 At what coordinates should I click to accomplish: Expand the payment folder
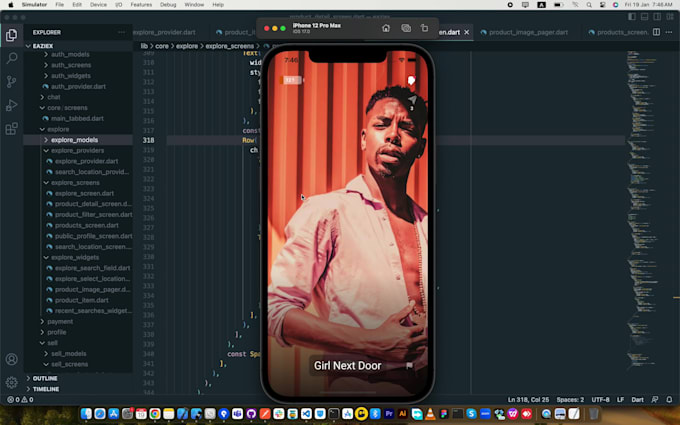pos(59,321)
